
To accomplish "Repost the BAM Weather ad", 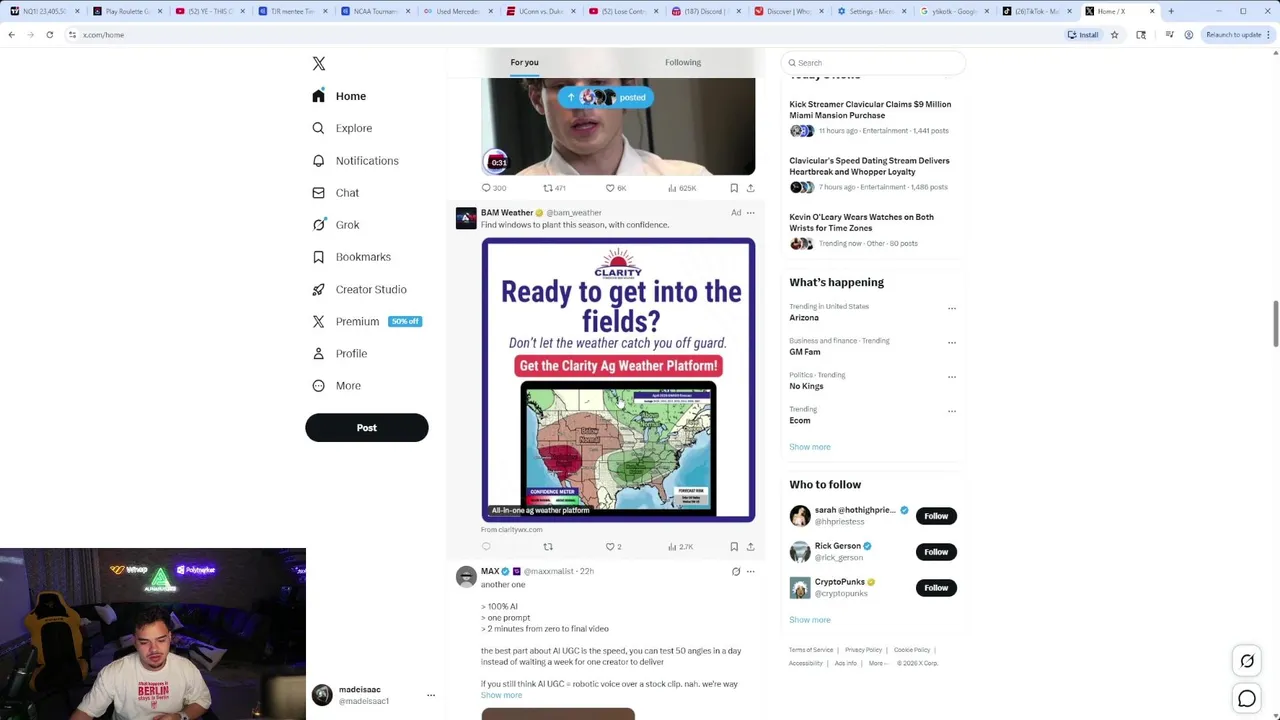I will (548, 547).
